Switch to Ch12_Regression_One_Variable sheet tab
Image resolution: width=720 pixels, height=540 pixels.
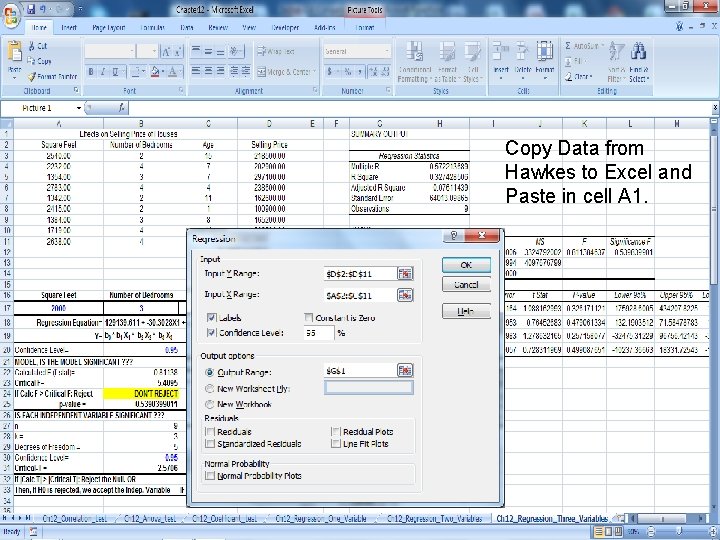coord(321,518)
